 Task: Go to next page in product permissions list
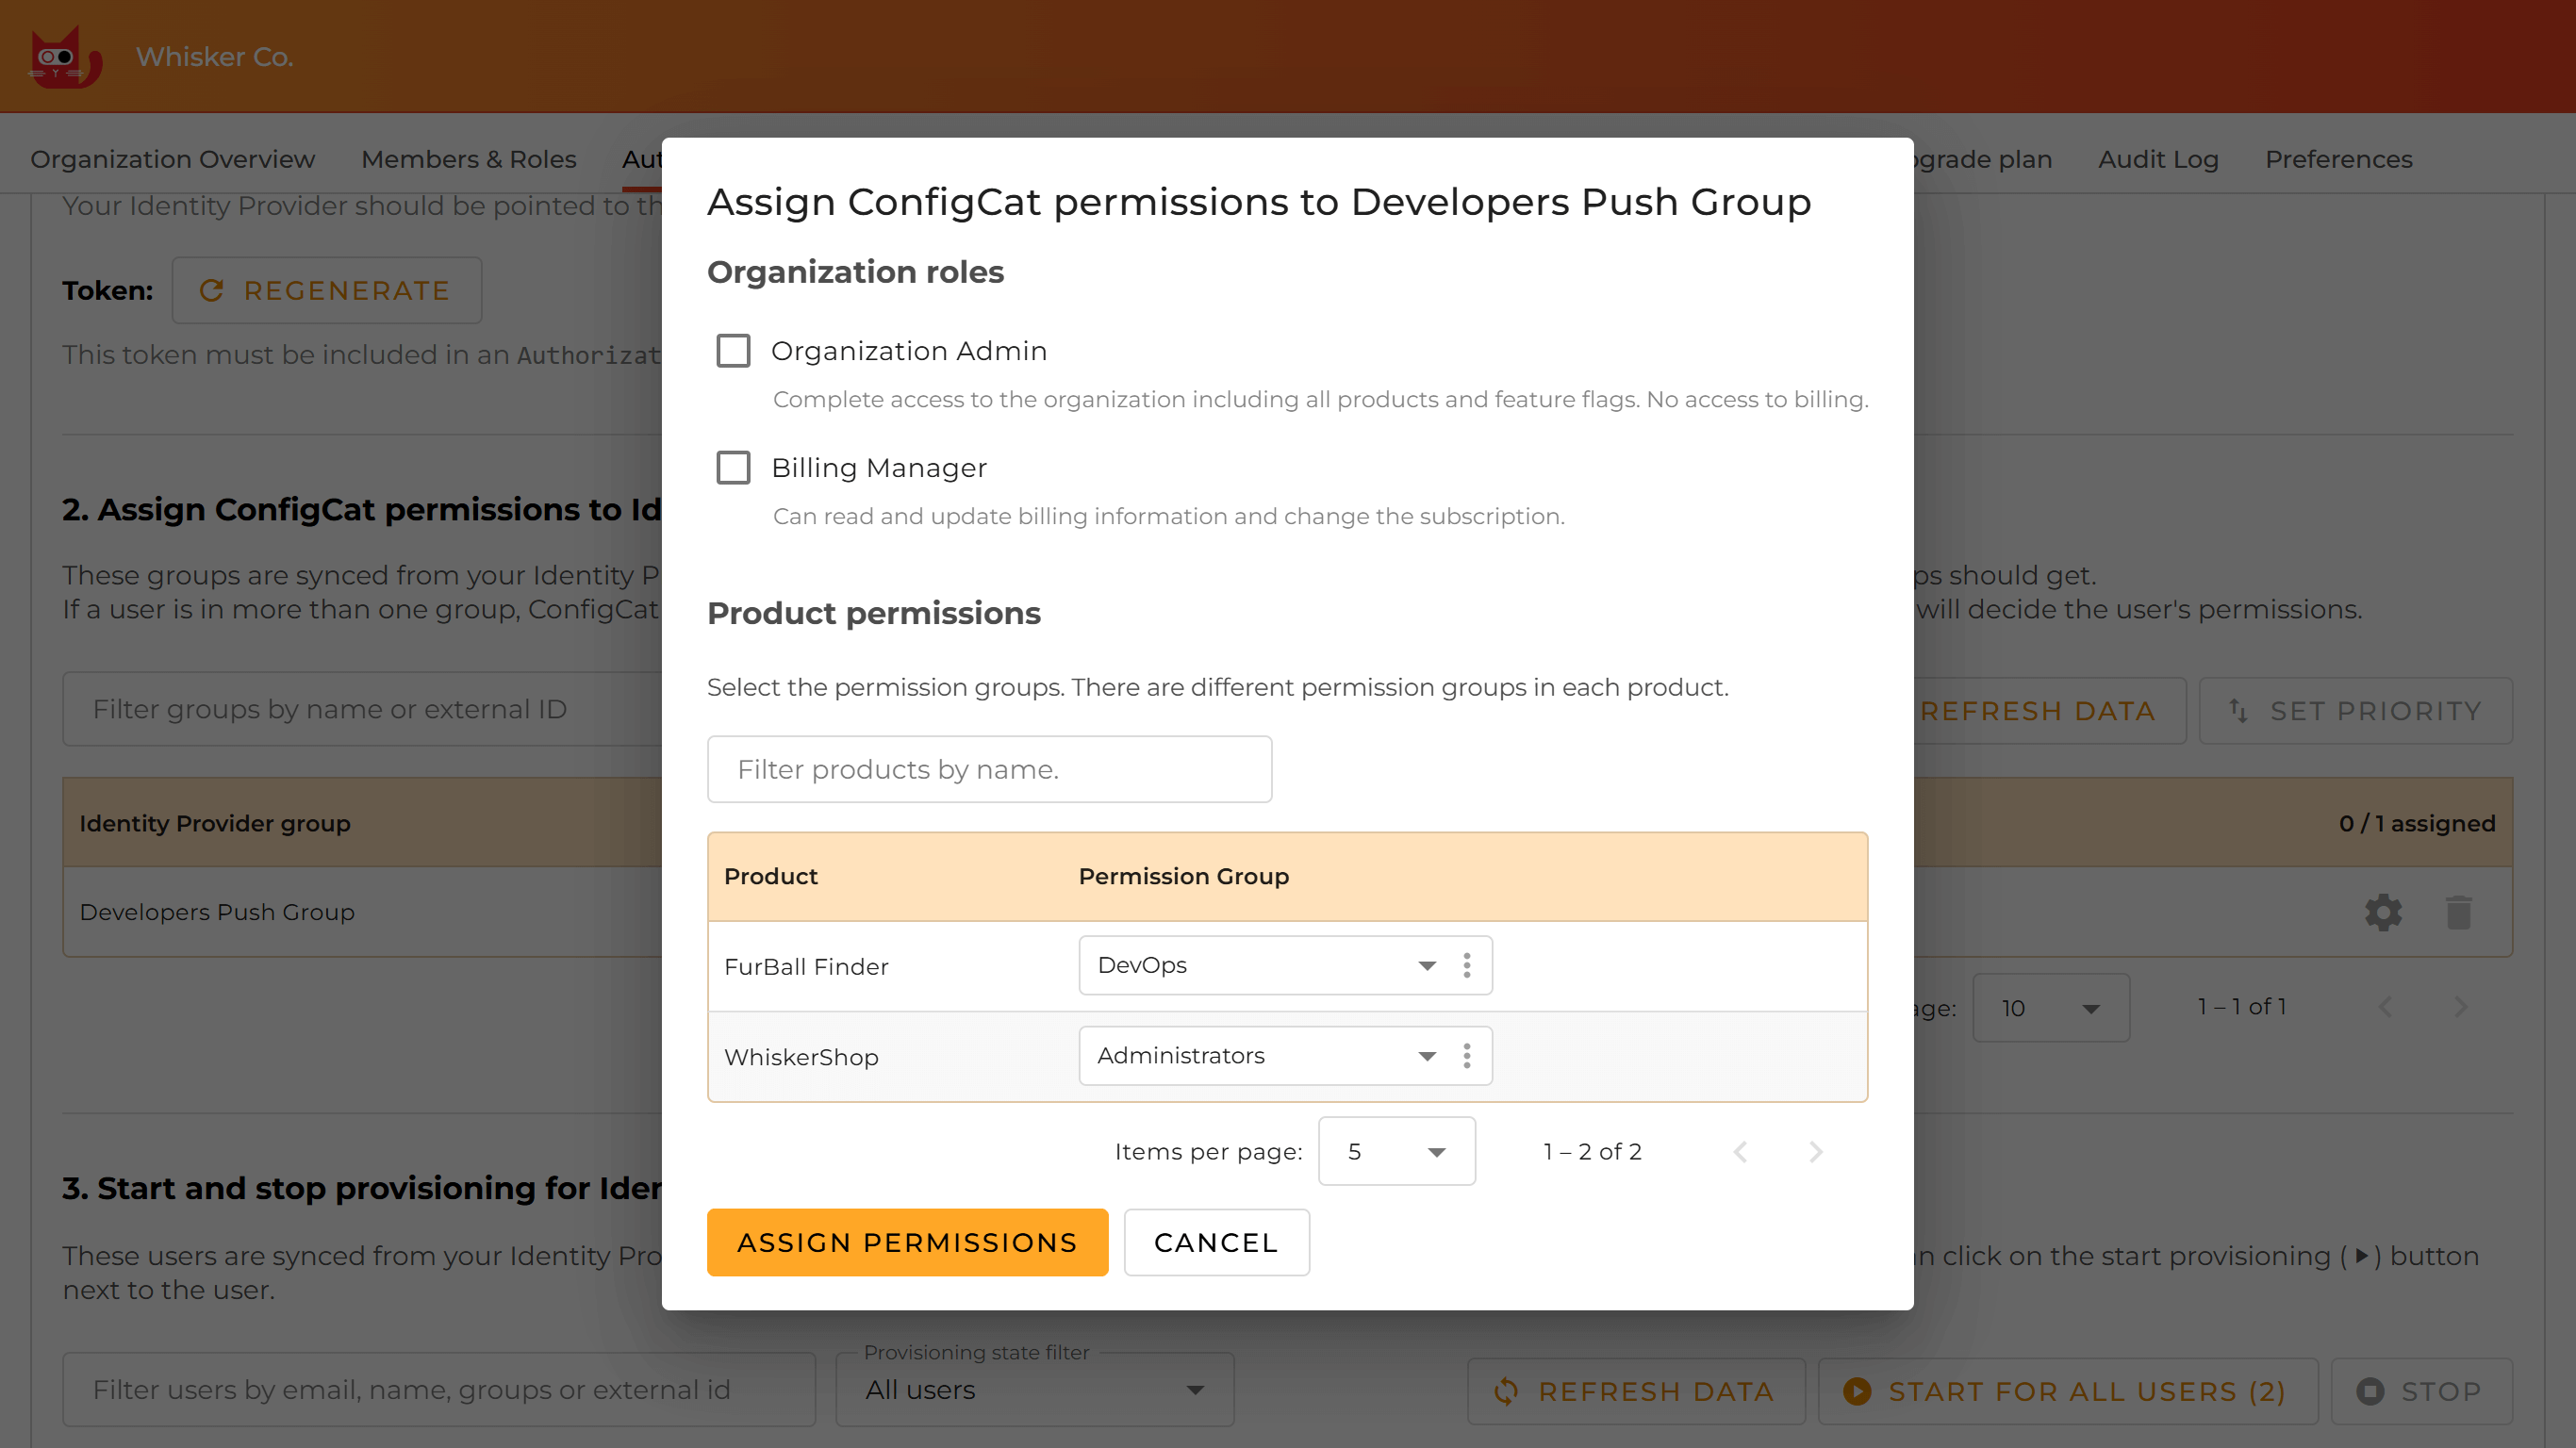pos(1815,1151)
